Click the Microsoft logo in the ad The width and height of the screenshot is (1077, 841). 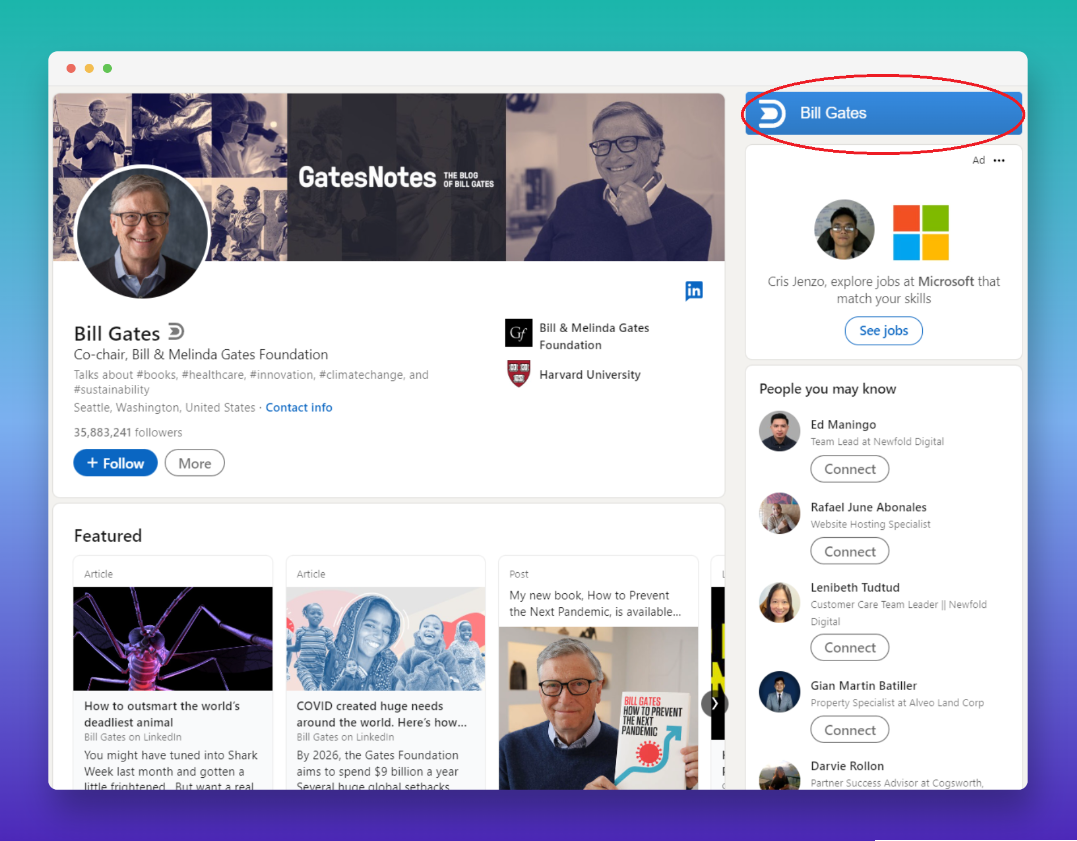tap(920, 232)
